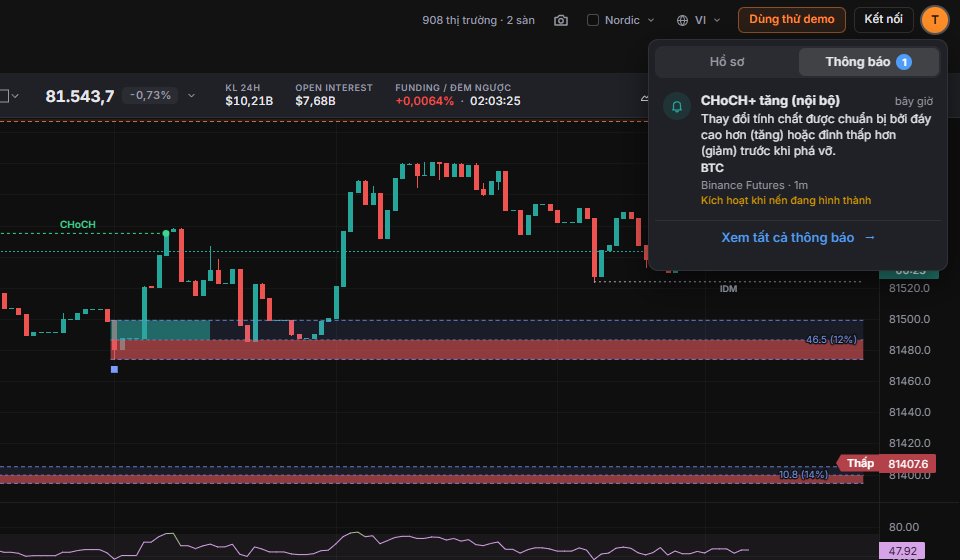Click the IDM chart label
Screen dimensions: 960x560
pos(728,289)
